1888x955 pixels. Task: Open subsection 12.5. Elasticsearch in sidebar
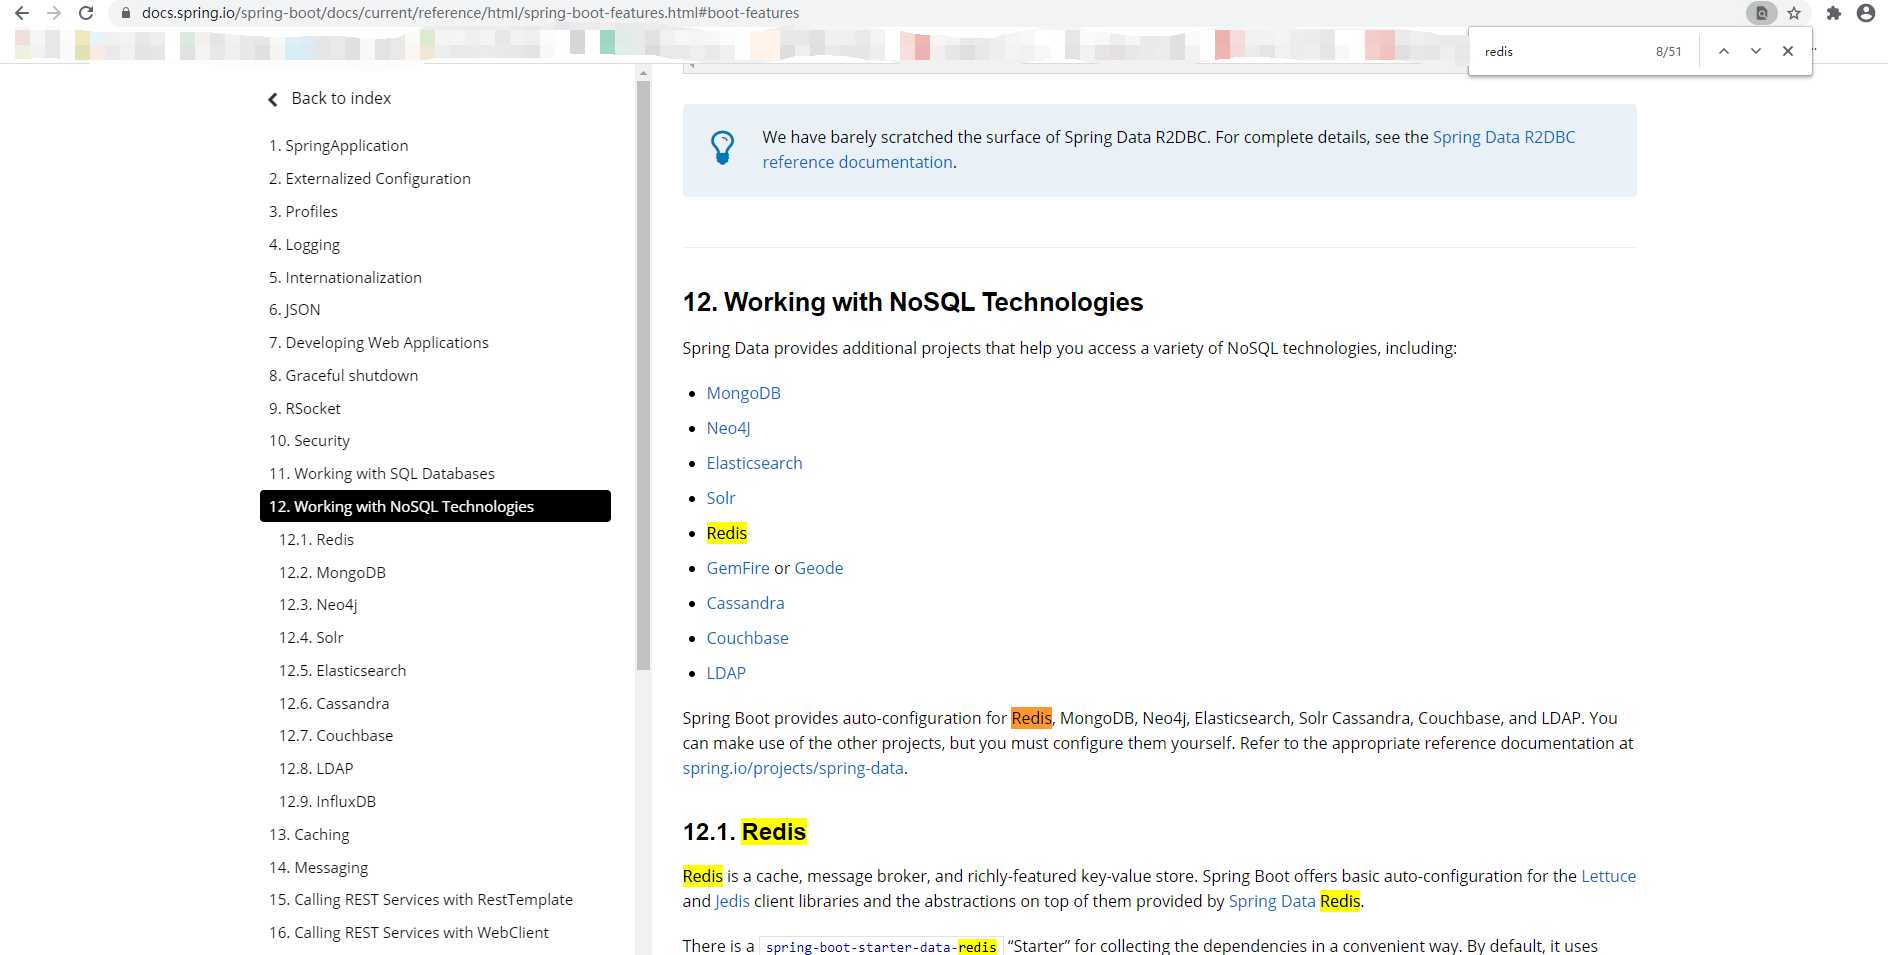coord(342,671)
